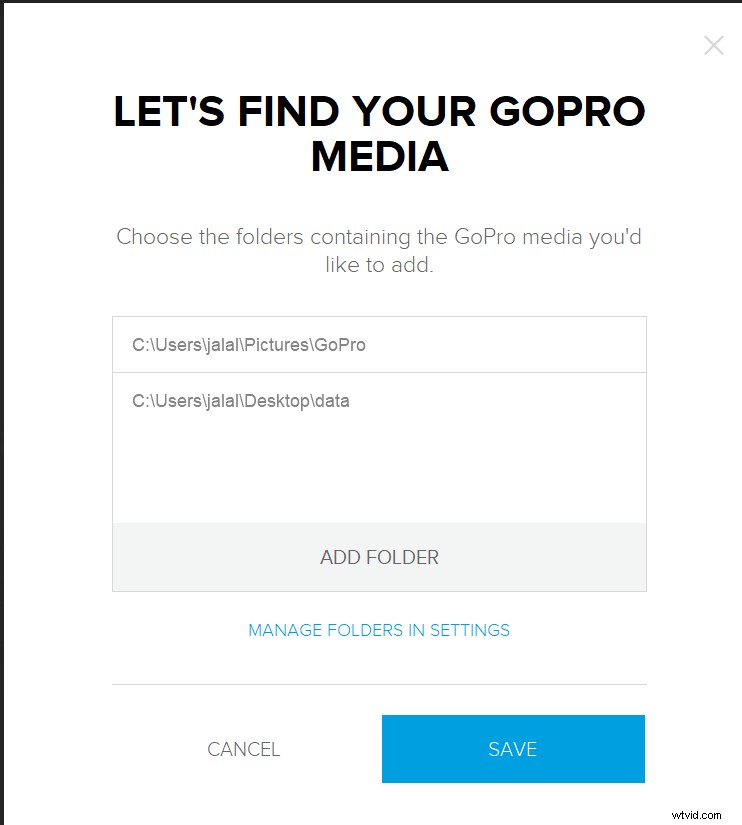Highlight the C:\Users\jalal\Pictures\GoPro row
742x825 pixels.
coord(379,344)
